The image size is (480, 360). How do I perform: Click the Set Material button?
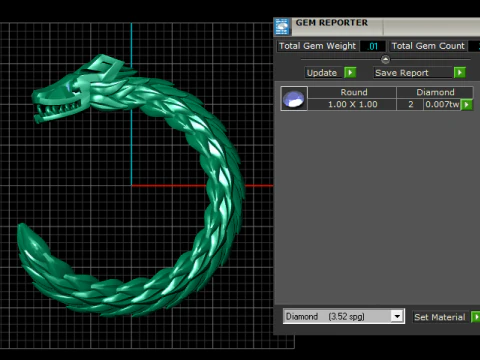441,317
